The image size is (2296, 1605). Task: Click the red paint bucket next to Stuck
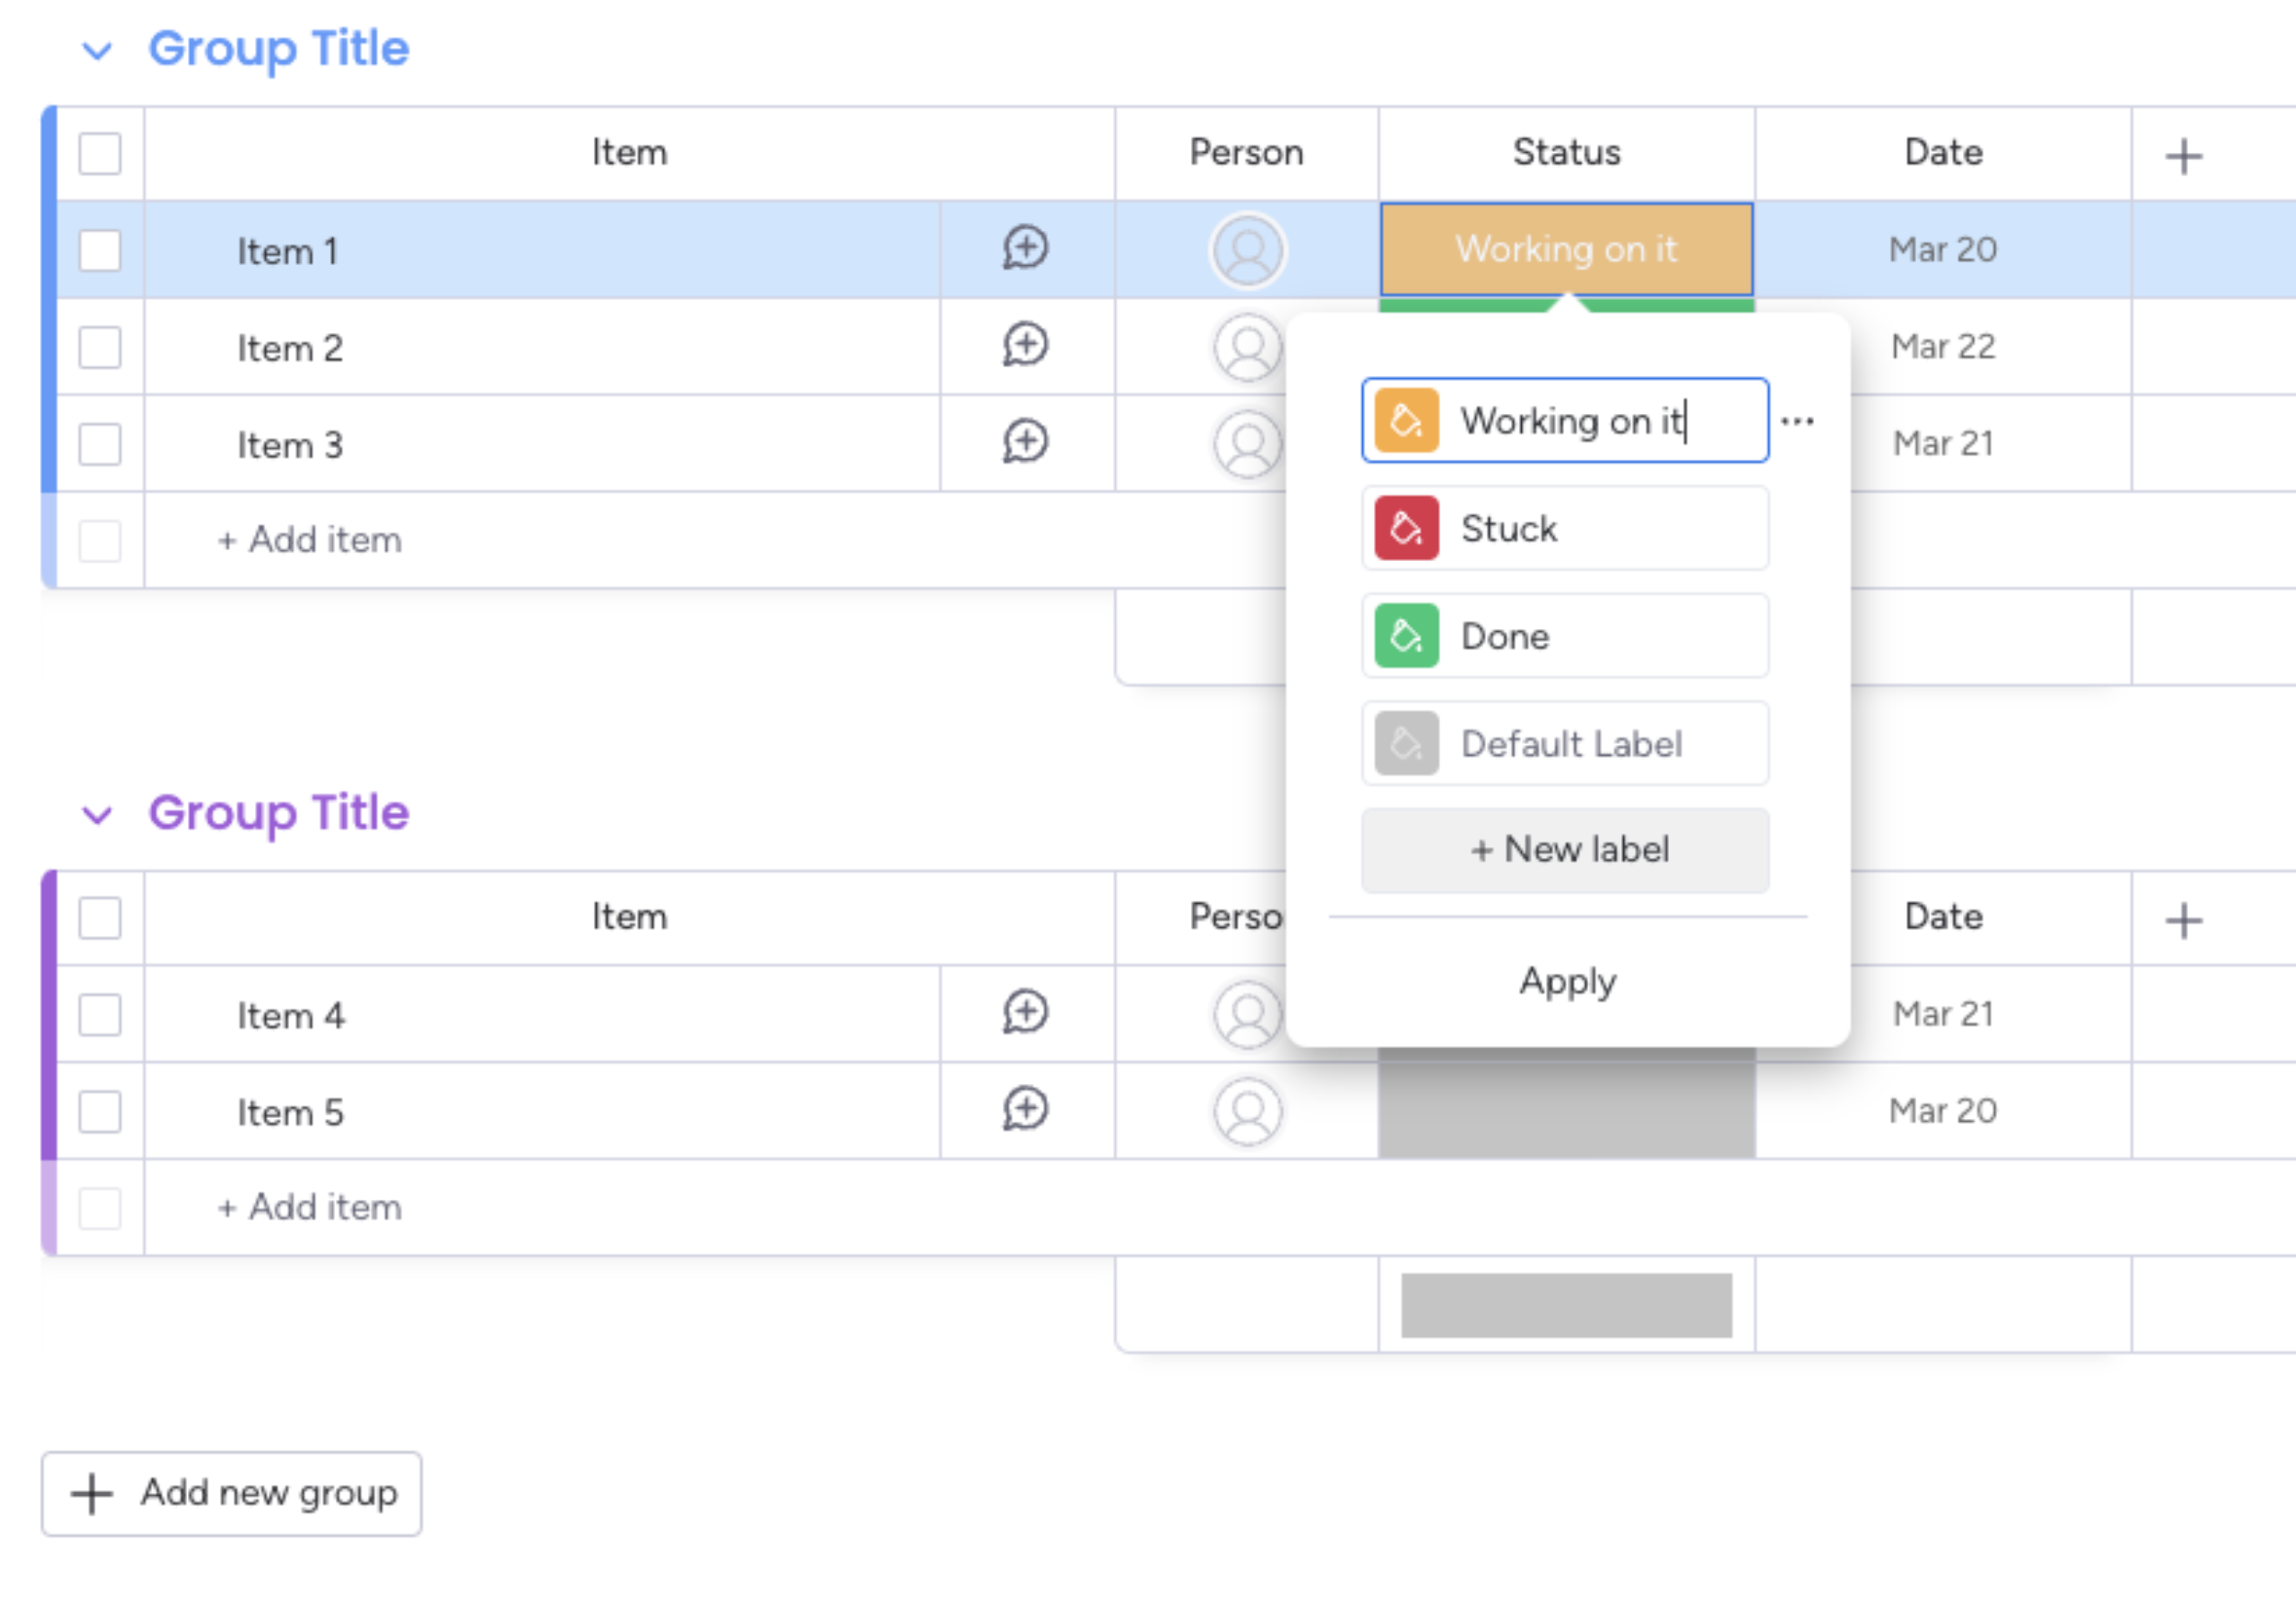pos(1406,528)
